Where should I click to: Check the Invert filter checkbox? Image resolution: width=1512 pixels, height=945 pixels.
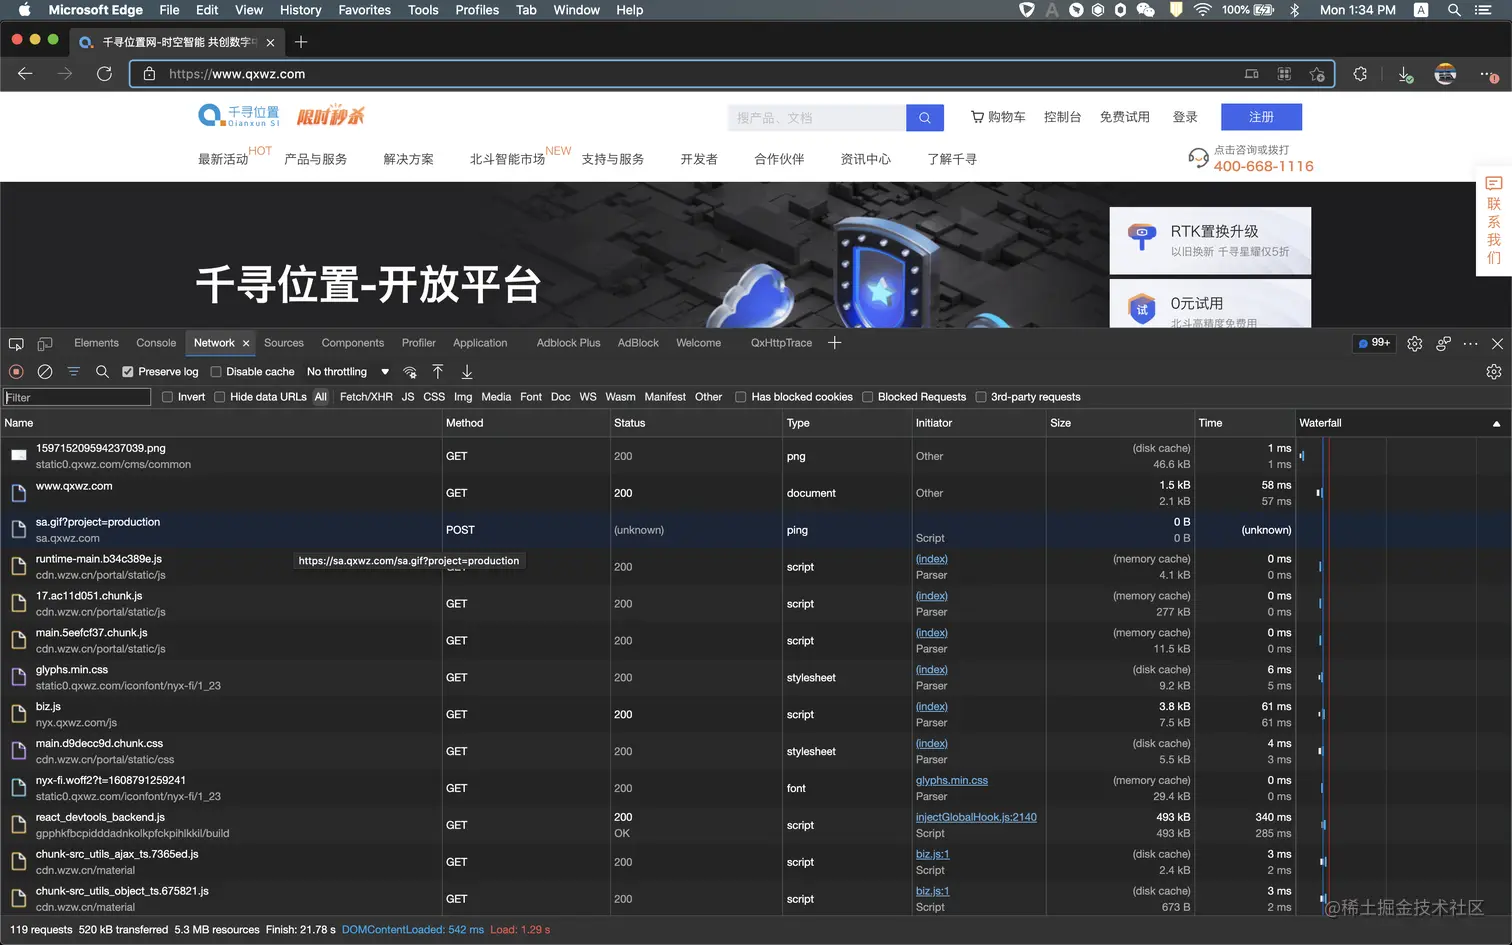168,397
